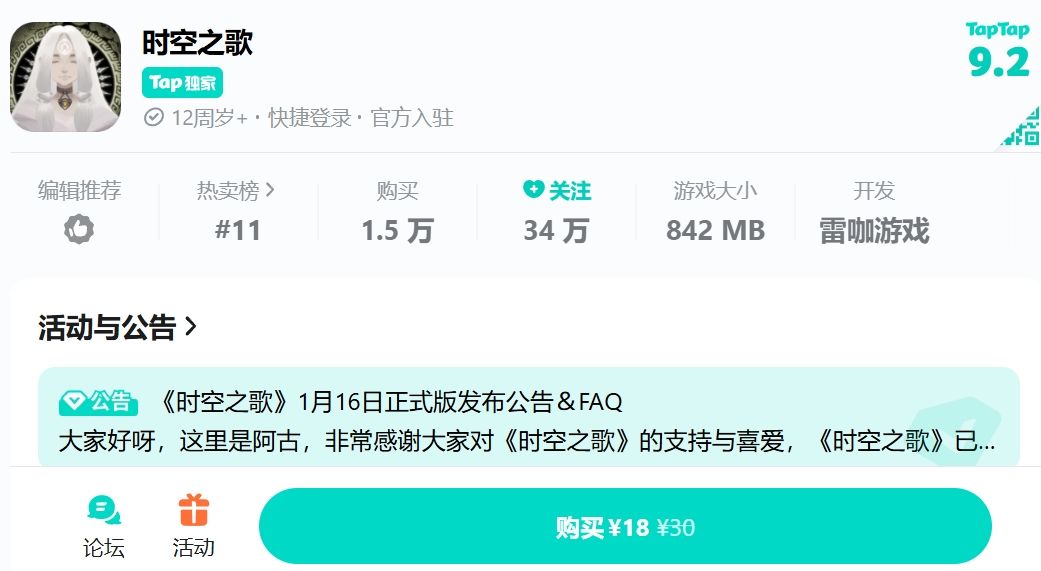The height and width of the screenshot is (571, 1041).
Task: Expand 活动与公告 section arrow
Action: tap(191, 326)
